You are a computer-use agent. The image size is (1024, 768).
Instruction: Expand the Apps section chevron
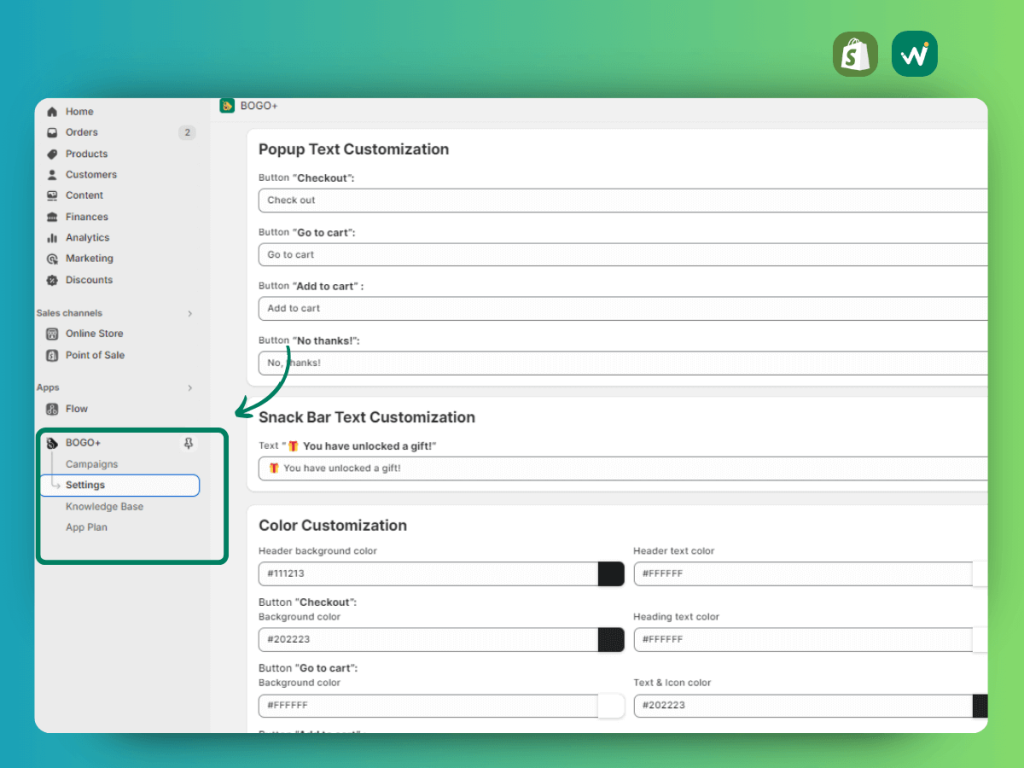190,388
